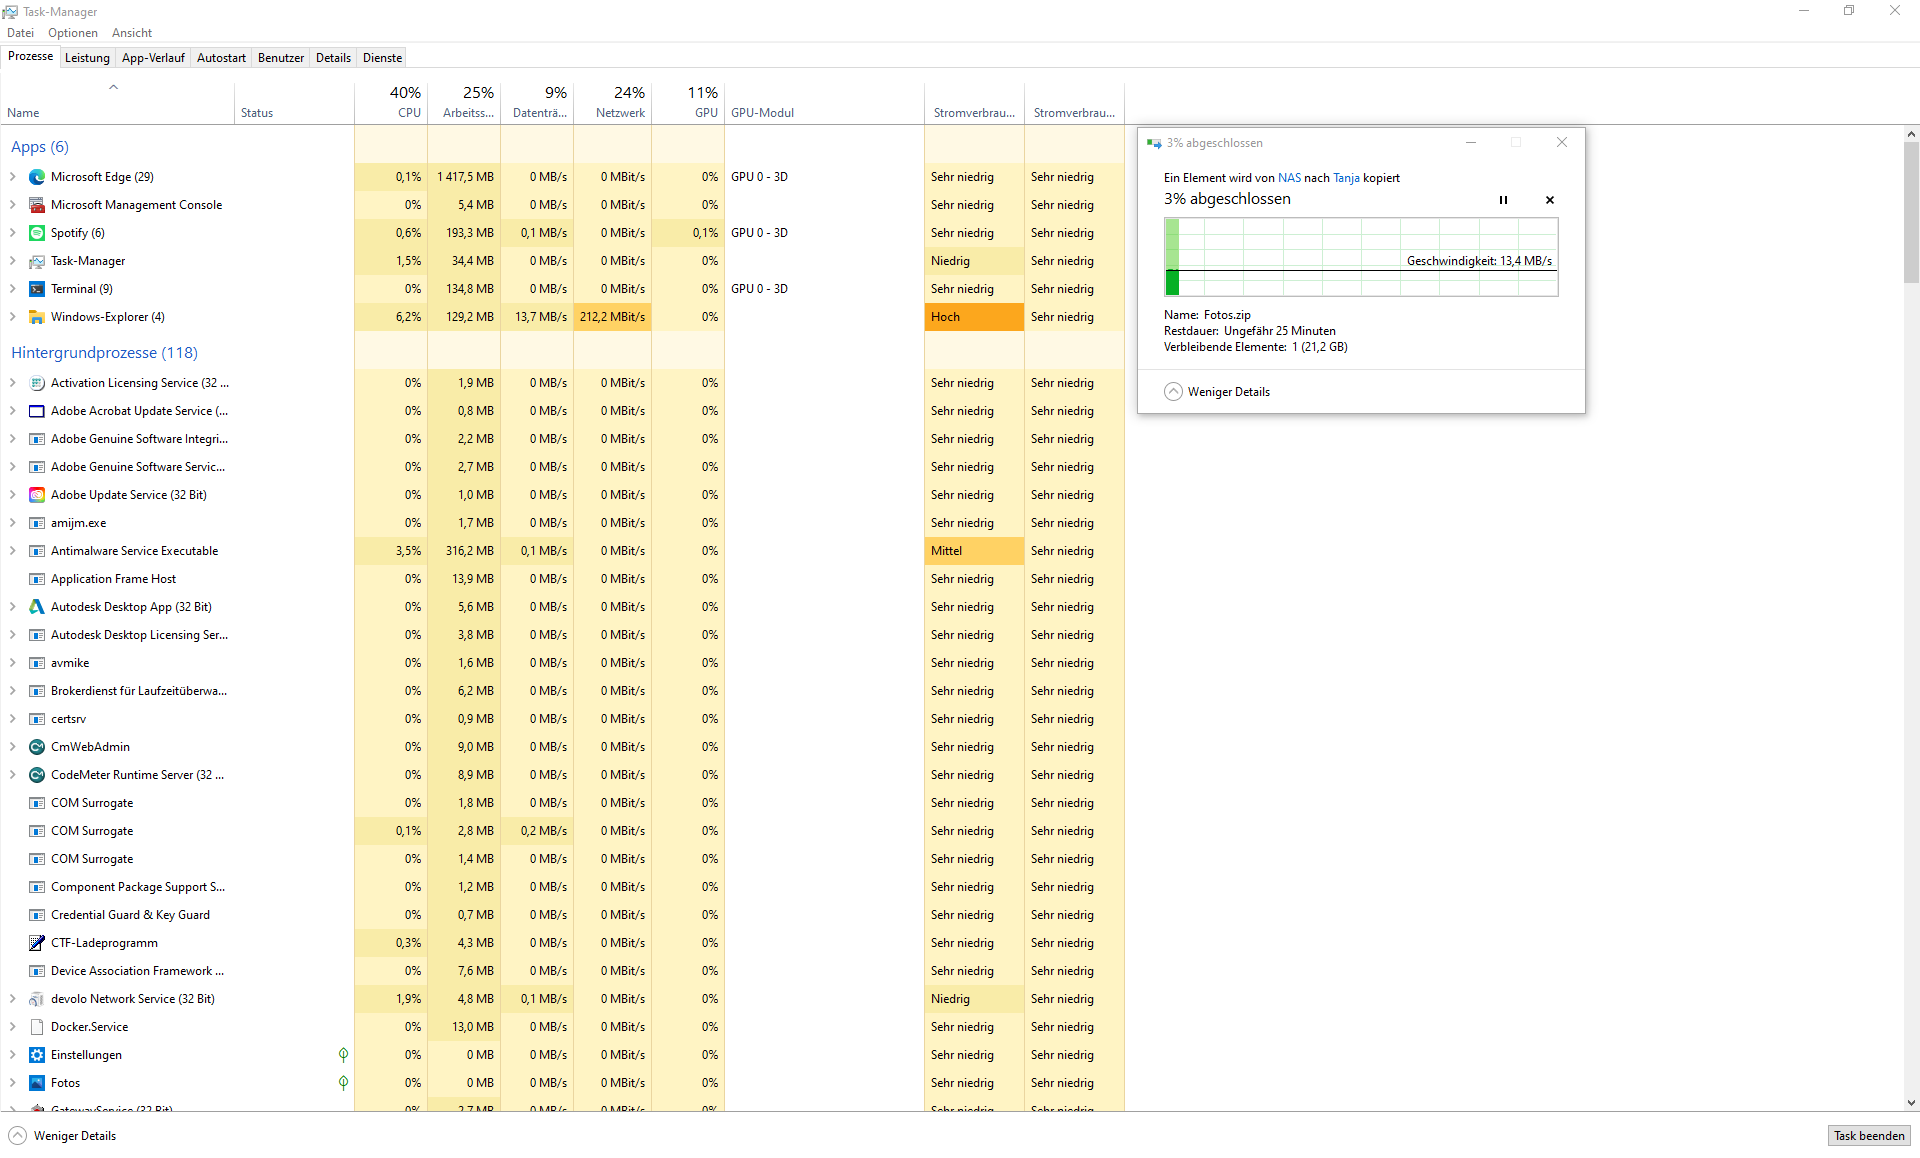Viewport: 1920px width, 1158px height.
Task: Cancel the Fotos.zip copy operation
Action: click(x=1550, y=200)
